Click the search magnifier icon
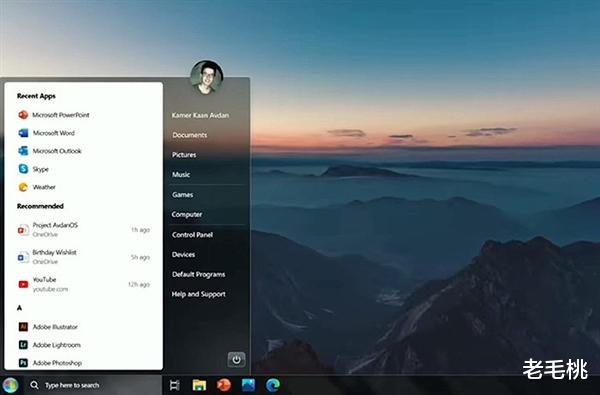The image size is (600, 395). (x=34, y=385)
